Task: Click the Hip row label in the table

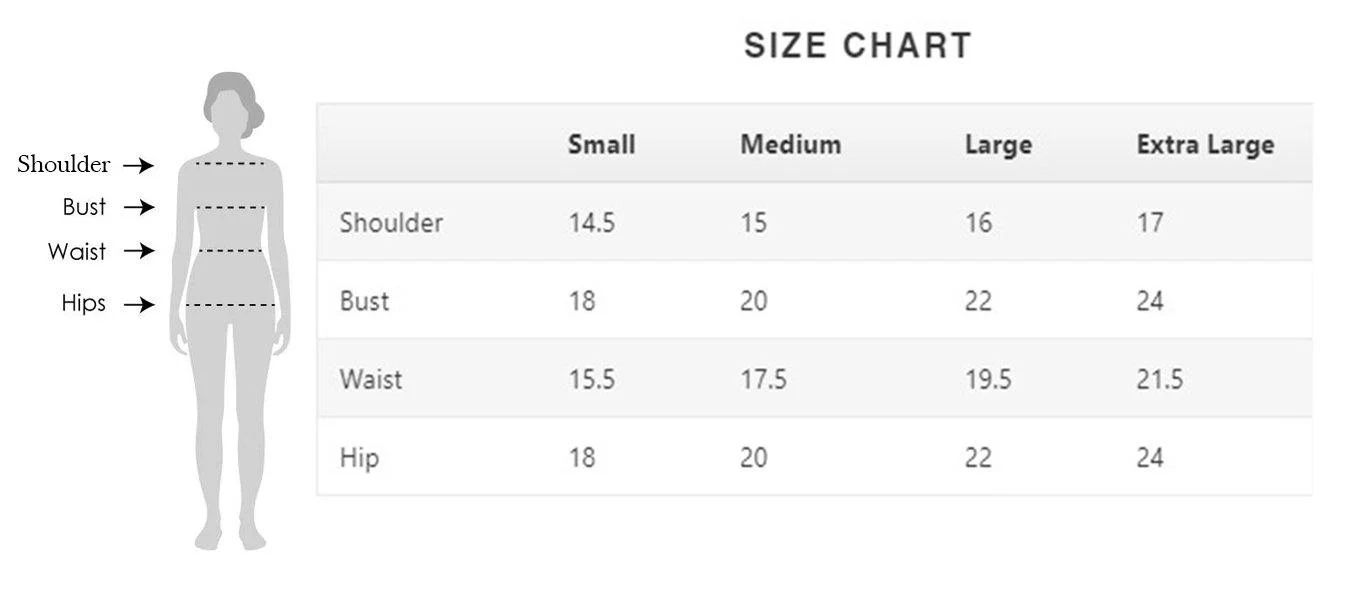Action: [x=359, y=458]
